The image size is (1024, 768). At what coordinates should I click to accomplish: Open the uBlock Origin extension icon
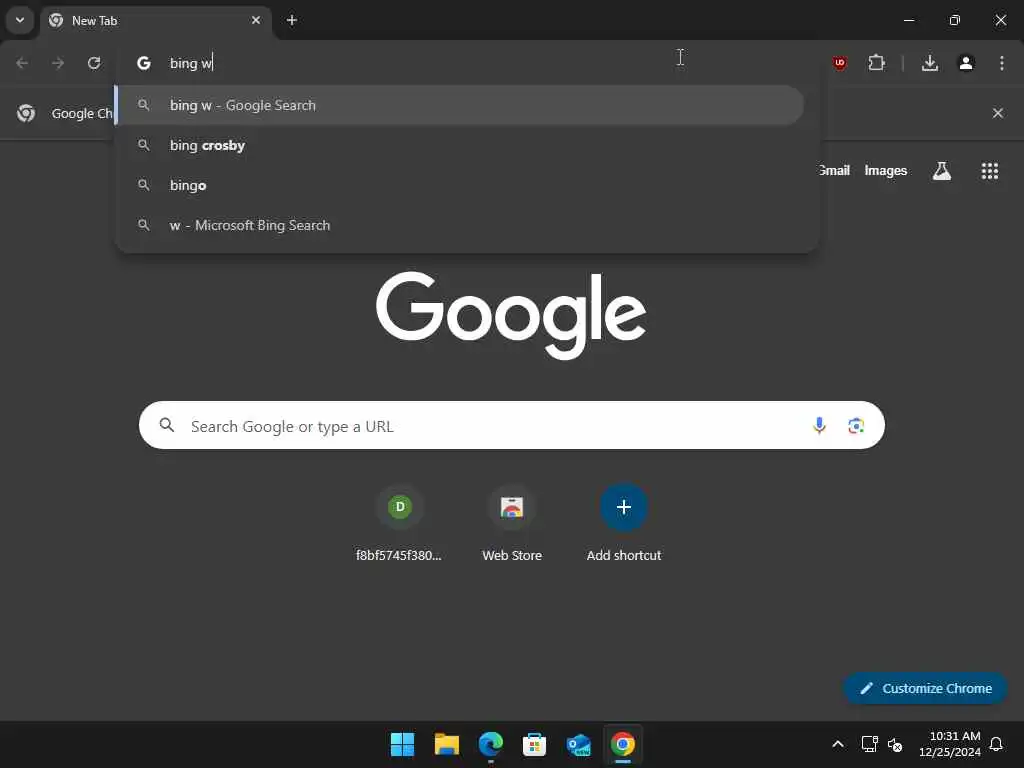click(840, 63)
